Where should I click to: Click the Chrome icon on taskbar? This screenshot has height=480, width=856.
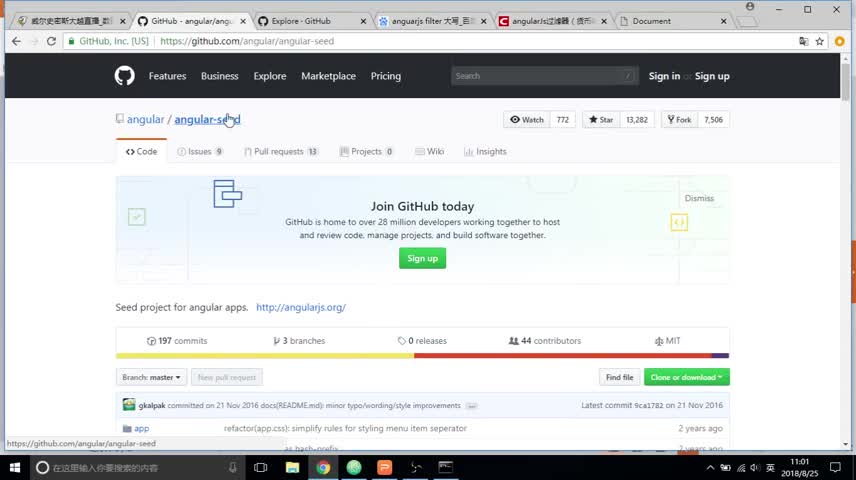click(x=323, y=467)
